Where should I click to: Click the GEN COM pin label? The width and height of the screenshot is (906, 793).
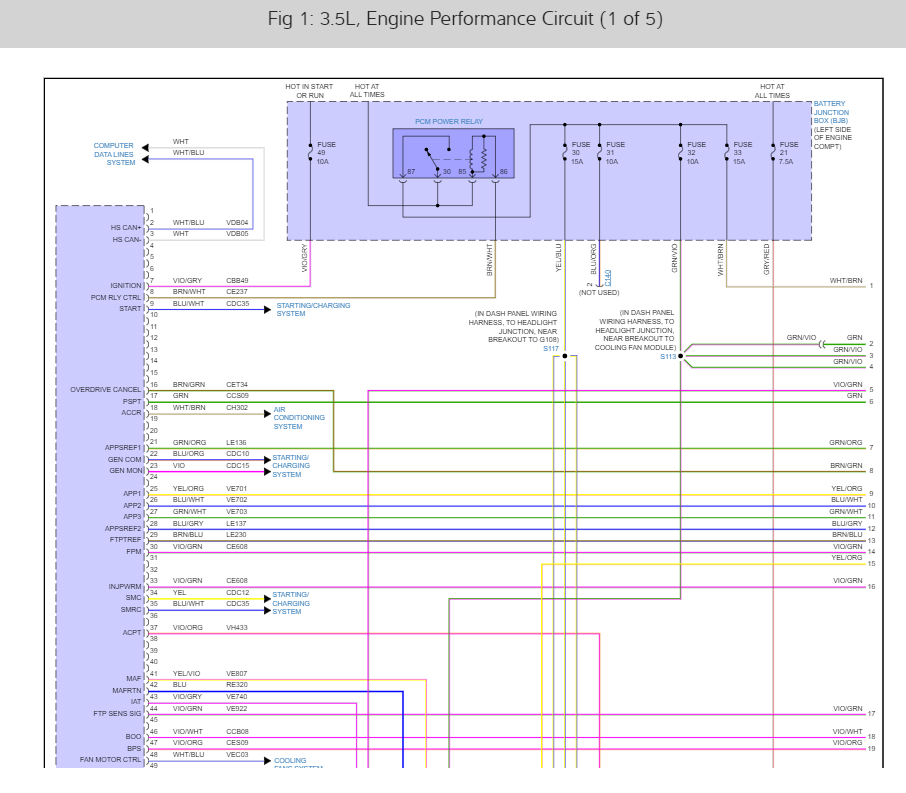click(124, 460)
